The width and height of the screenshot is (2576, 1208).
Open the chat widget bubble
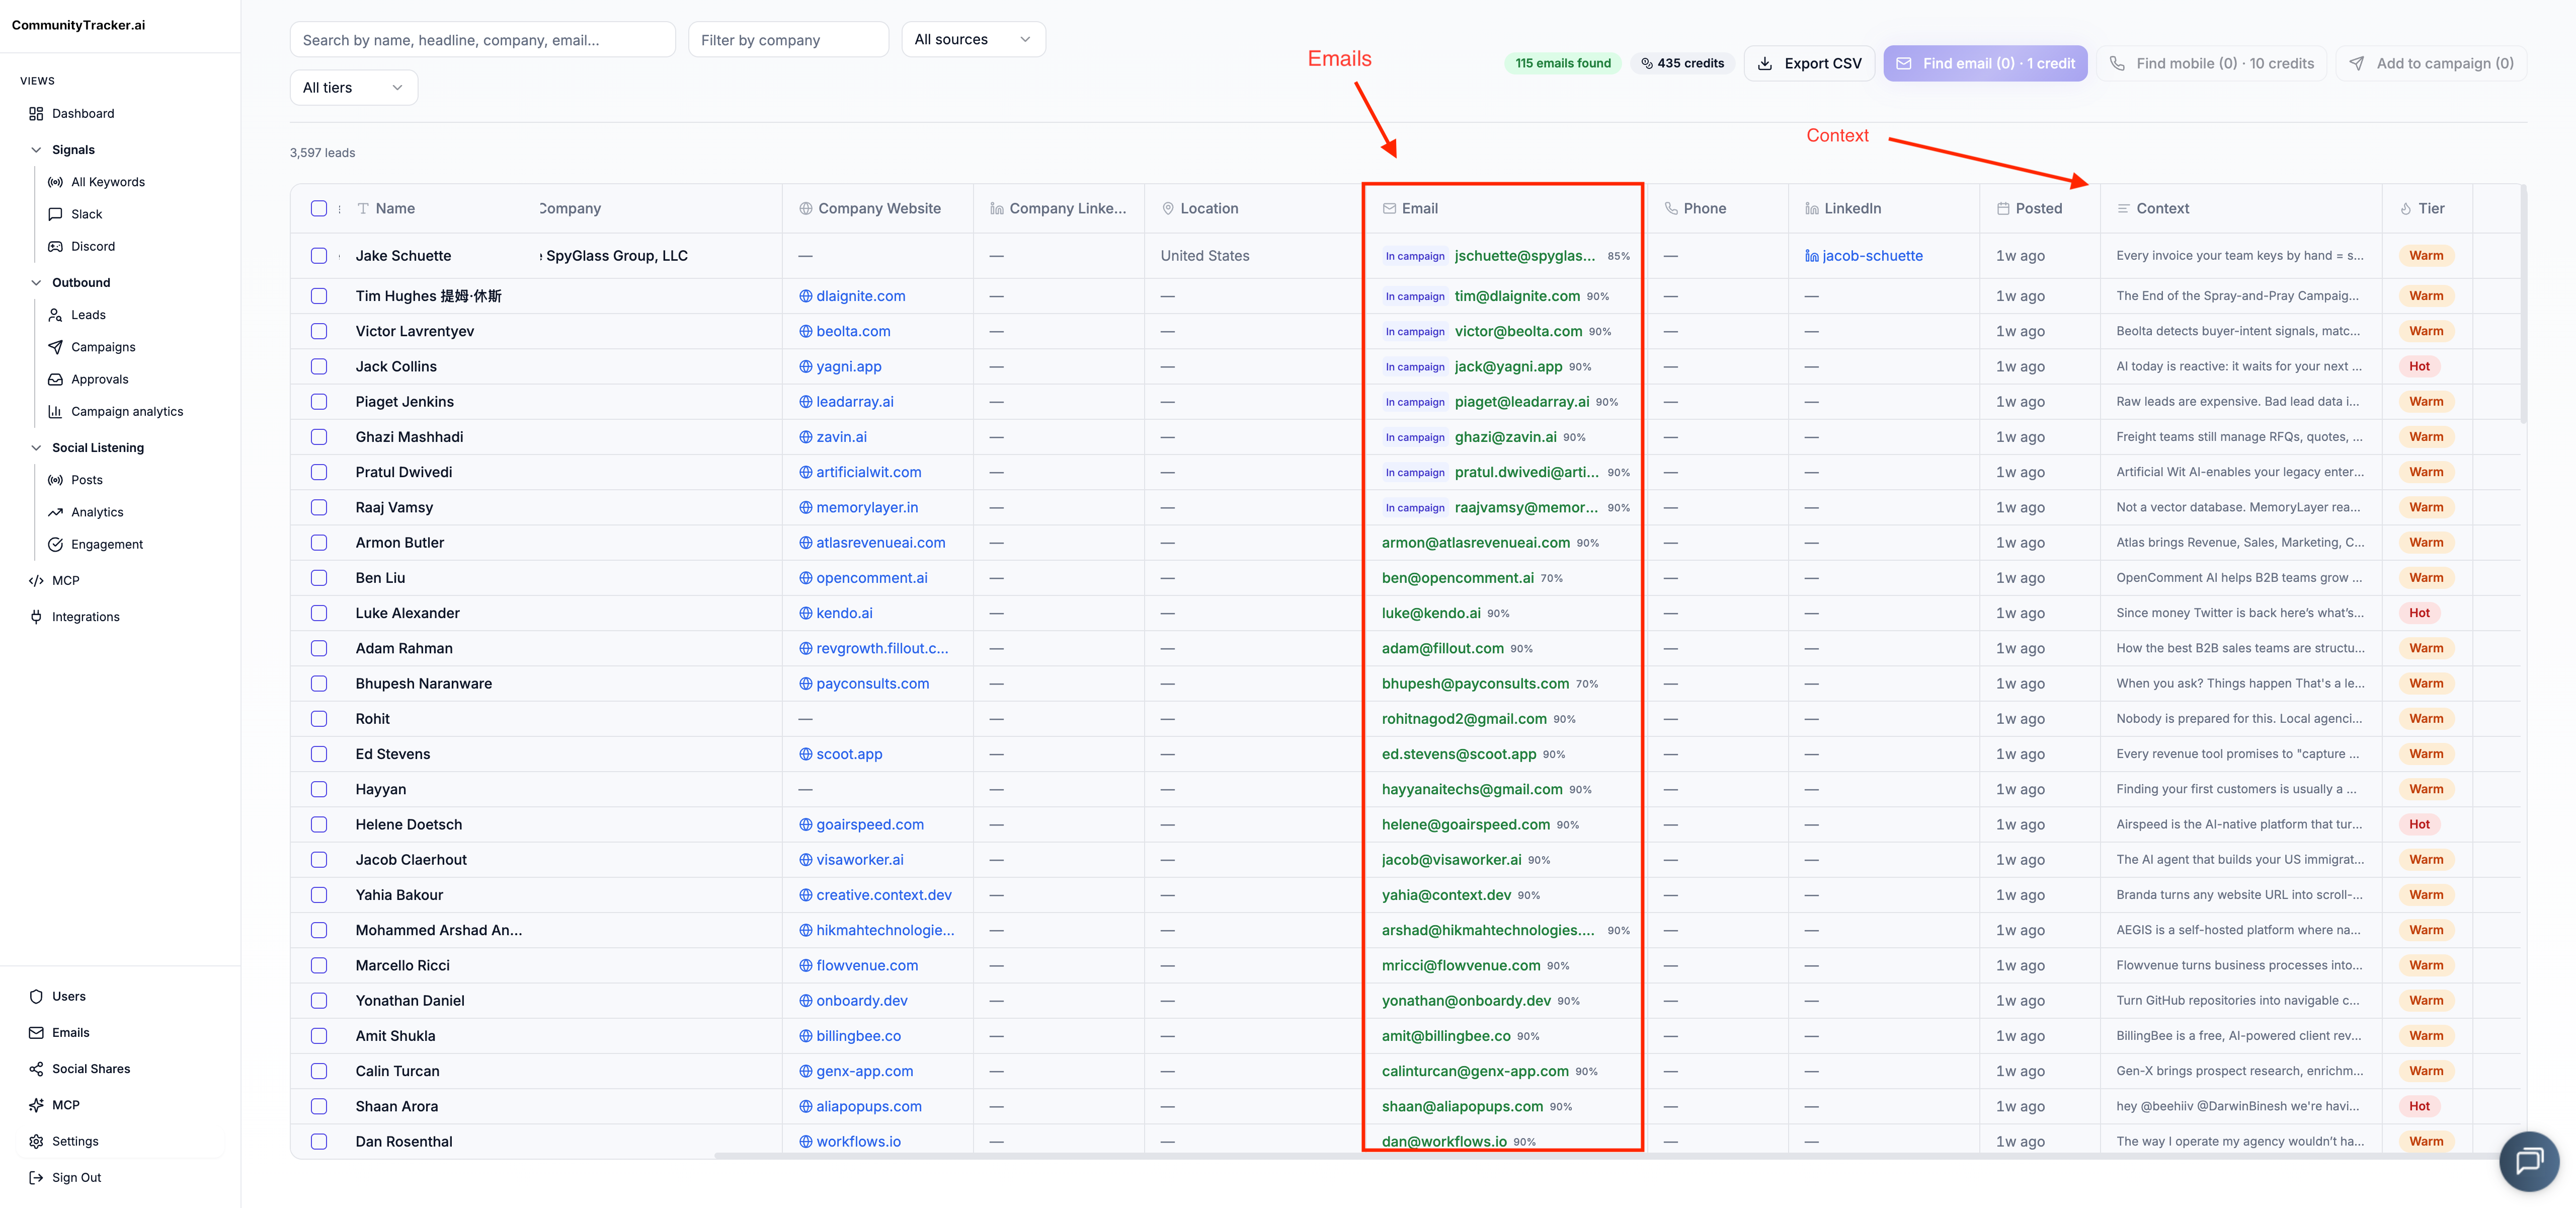[2529, 1160]
